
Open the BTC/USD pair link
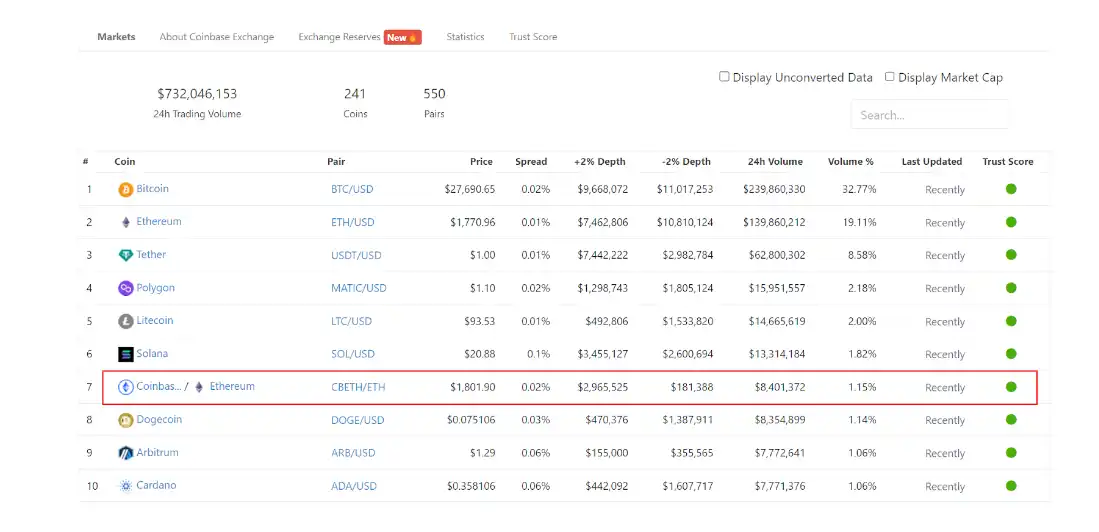tap(351, 189)
